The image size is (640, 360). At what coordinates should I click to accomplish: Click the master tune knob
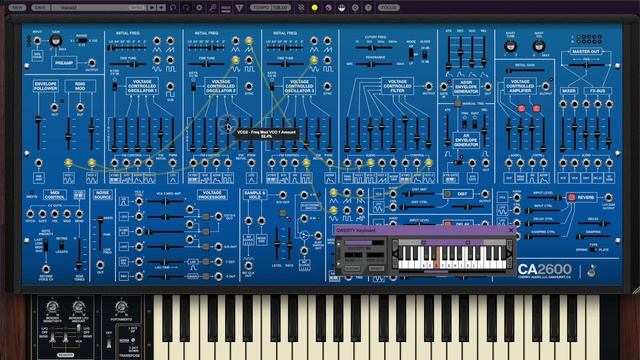[x=511, y=46]
